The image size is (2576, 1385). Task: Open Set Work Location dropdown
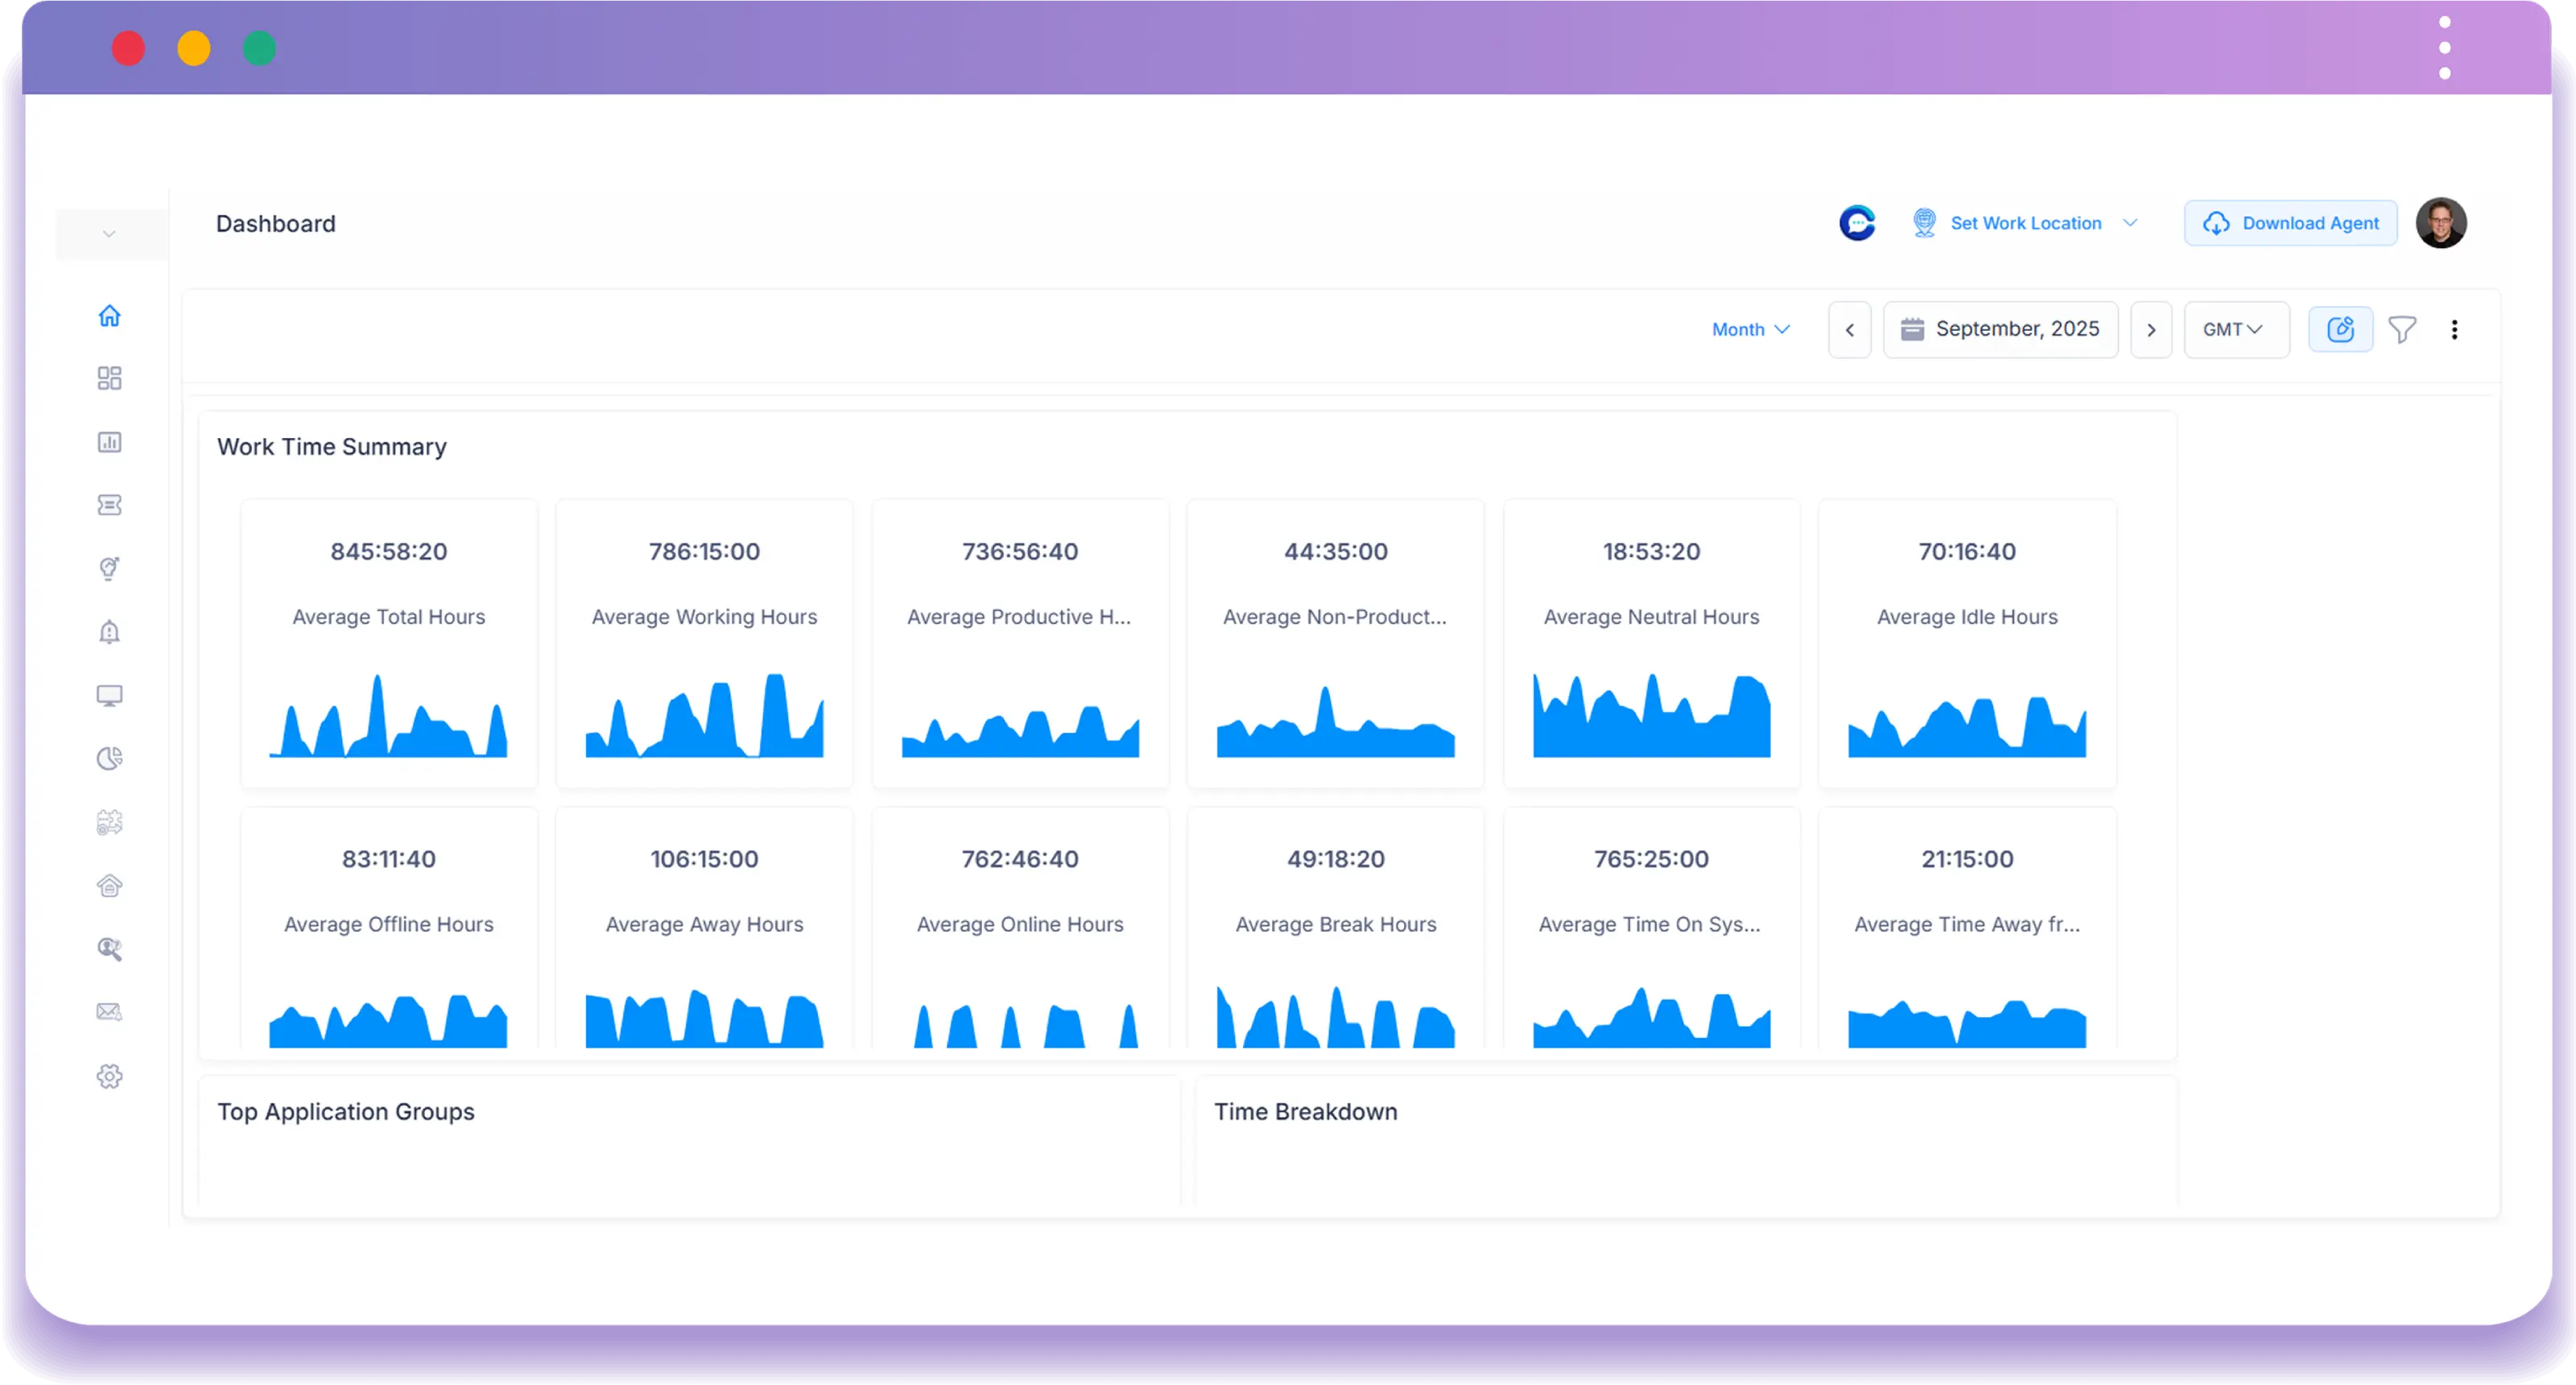[x=2025, y=223]
